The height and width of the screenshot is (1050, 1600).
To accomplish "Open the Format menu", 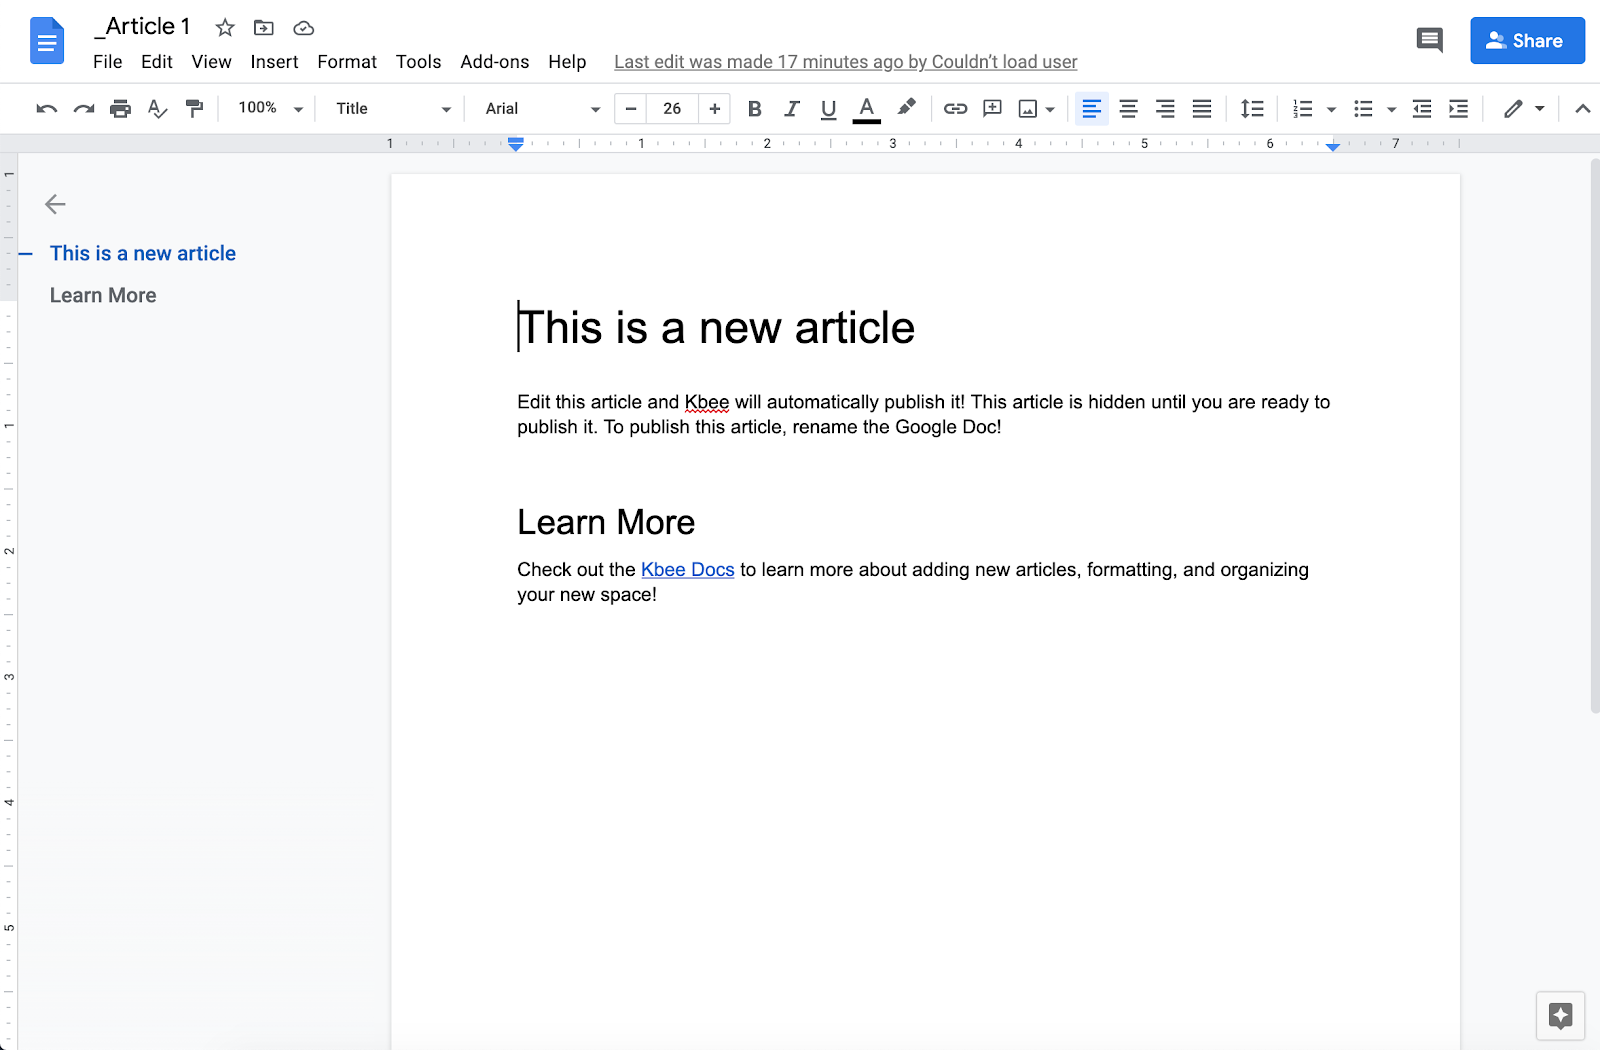I will pos(347,62).
